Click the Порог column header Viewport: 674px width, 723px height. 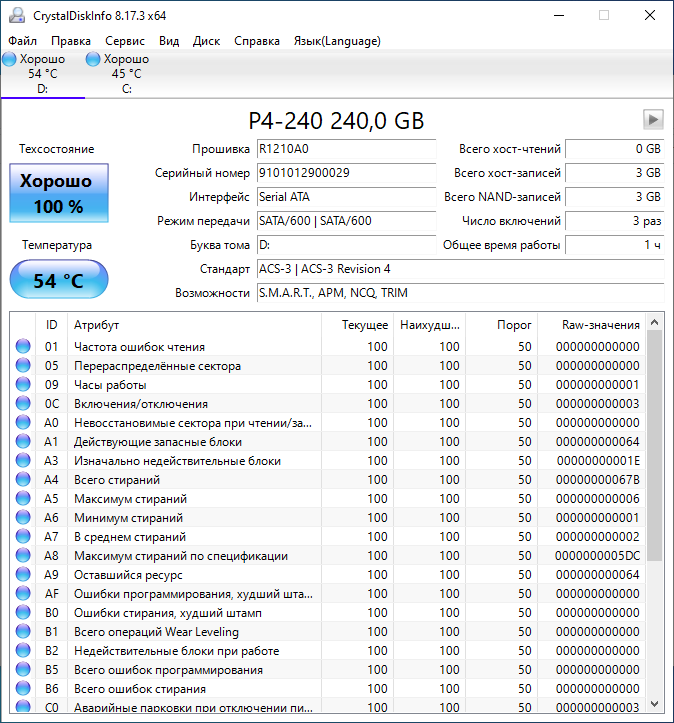tap(502, 325)
